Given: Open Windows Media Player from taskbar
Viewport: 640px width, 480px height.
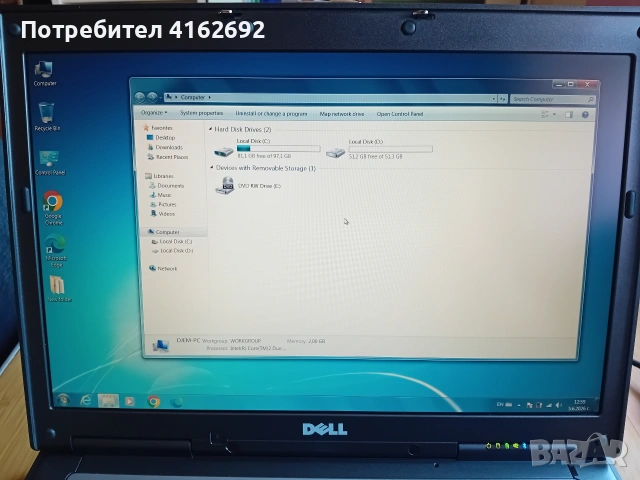Looking at the screenshot, I should tap(129, 401).
